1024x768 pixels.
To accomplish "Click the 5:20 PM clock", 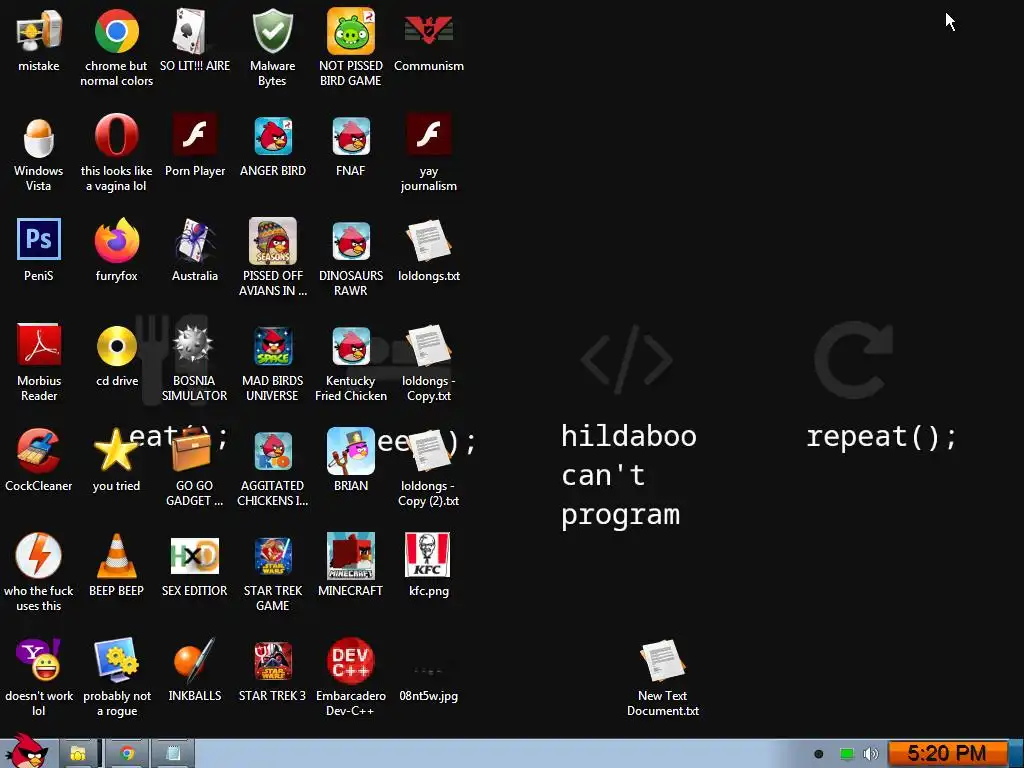I will point(947,754).
